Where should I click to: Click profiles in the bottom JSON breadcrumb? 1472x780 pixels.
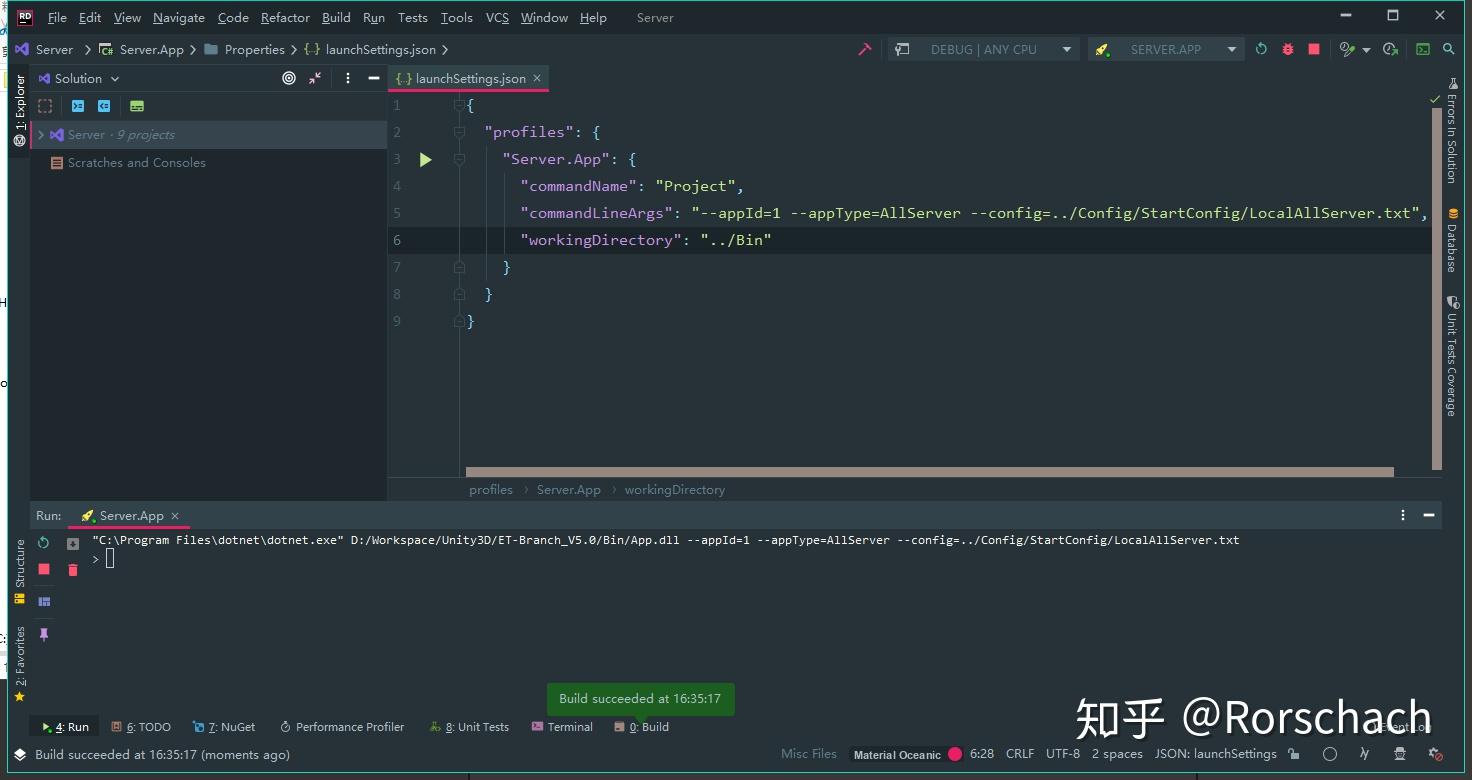491,490
